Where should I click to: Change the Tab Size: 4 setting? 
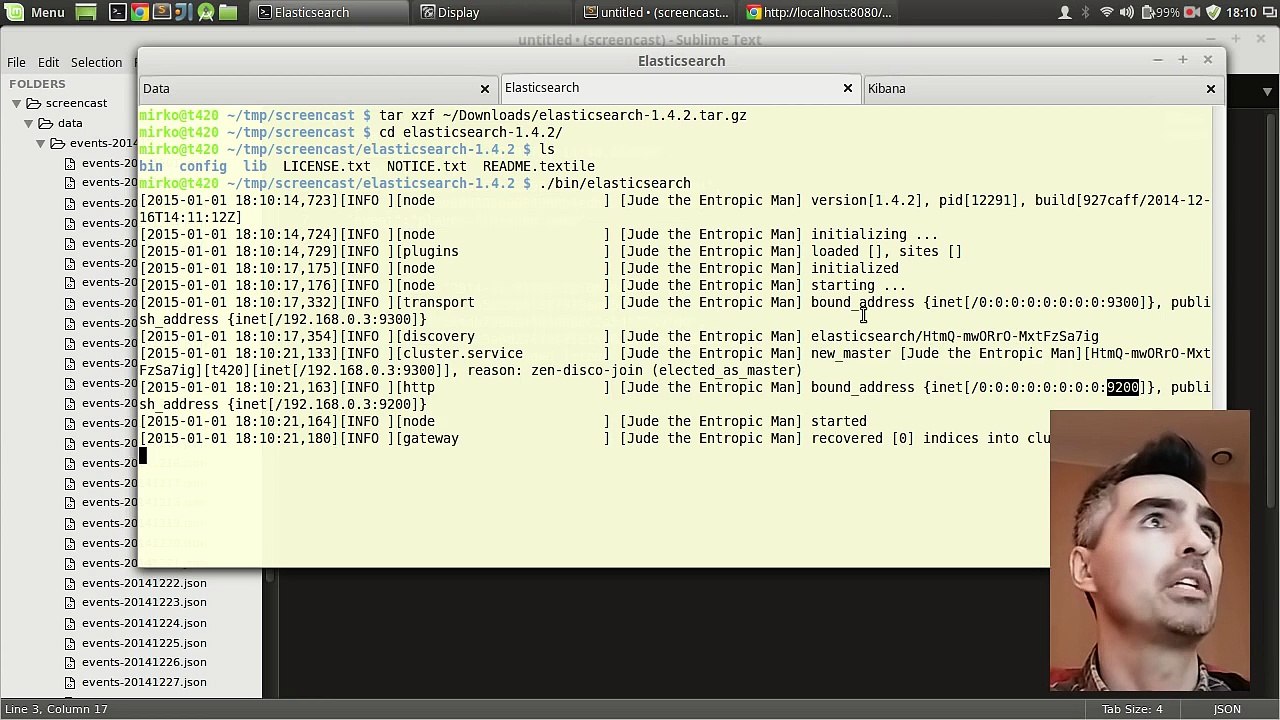coord(1132,709)
